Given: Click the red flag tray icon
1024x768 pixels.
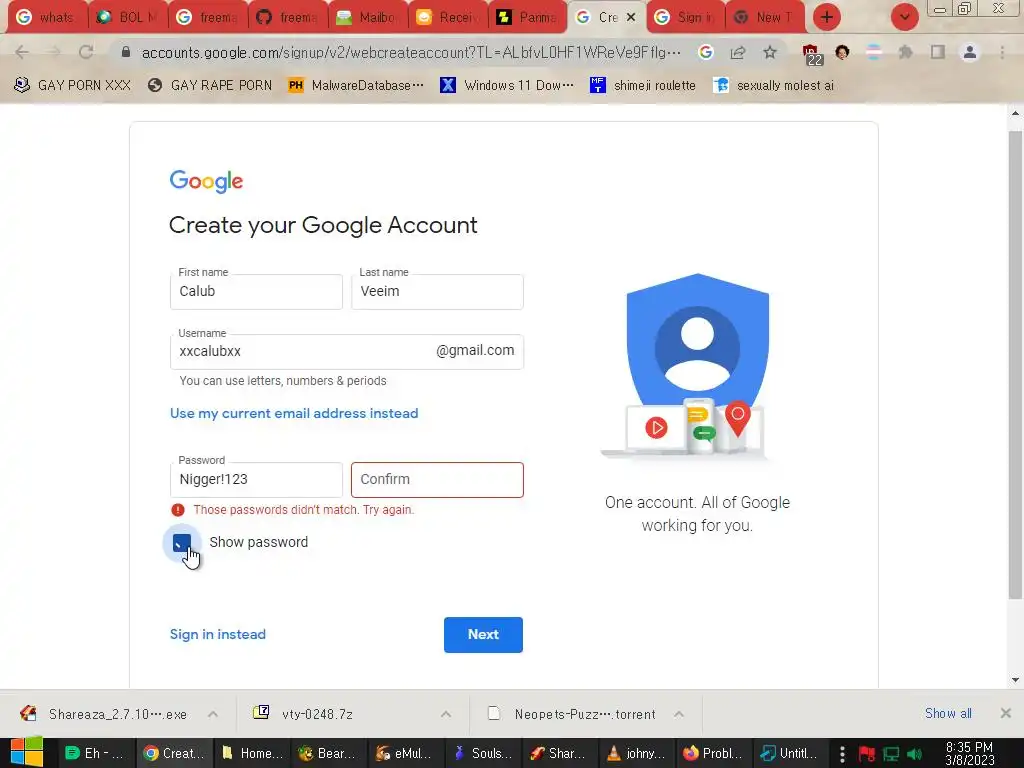Looking at the screenshot, I should [x=867, y=754].
